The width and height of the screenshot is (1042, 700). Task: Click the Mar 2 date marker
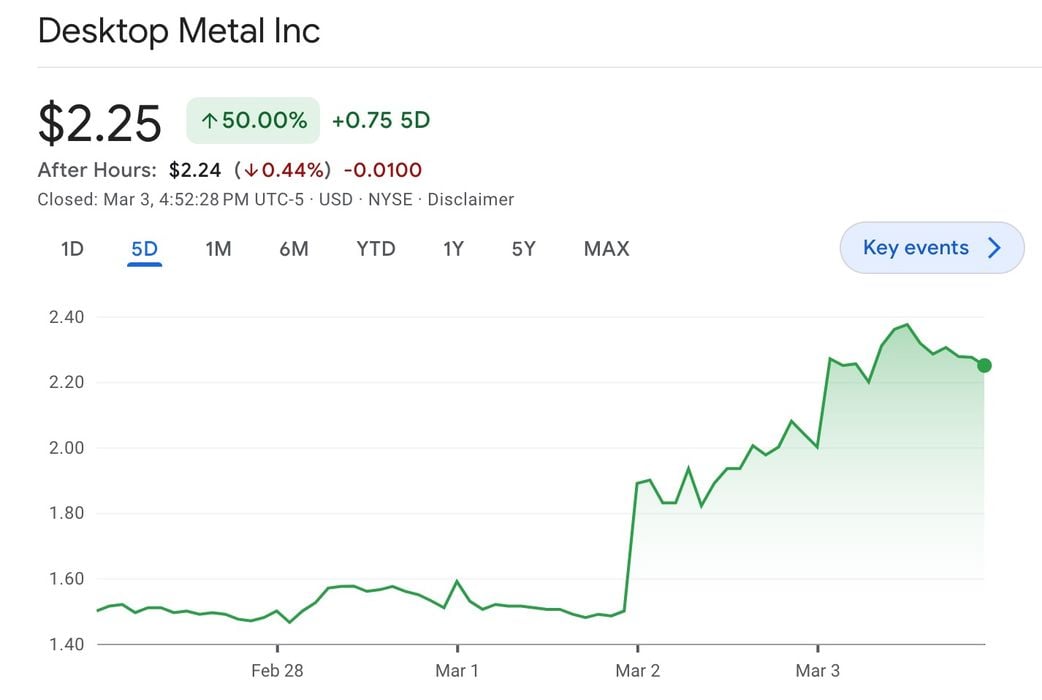[x=637, y=670]
